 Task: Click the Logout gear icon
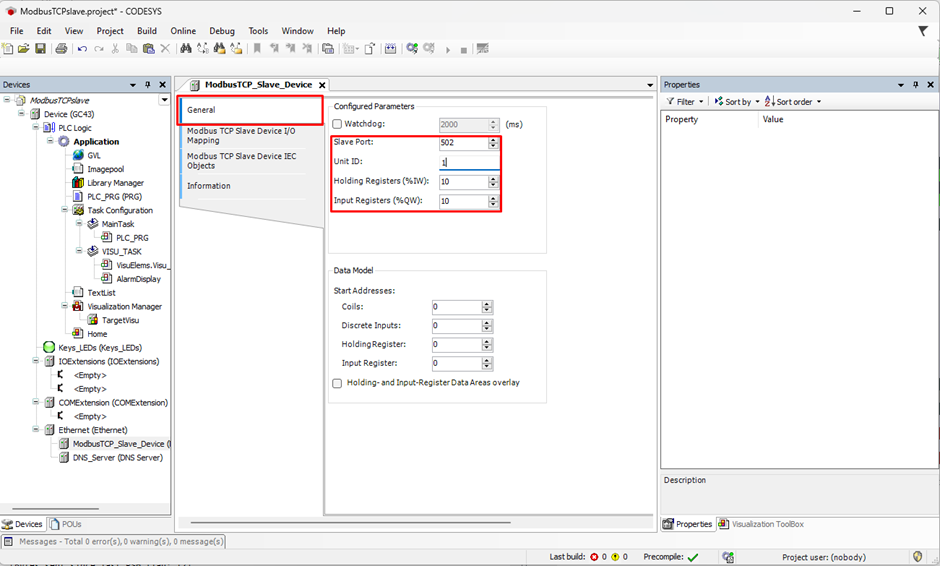(429, 49)
